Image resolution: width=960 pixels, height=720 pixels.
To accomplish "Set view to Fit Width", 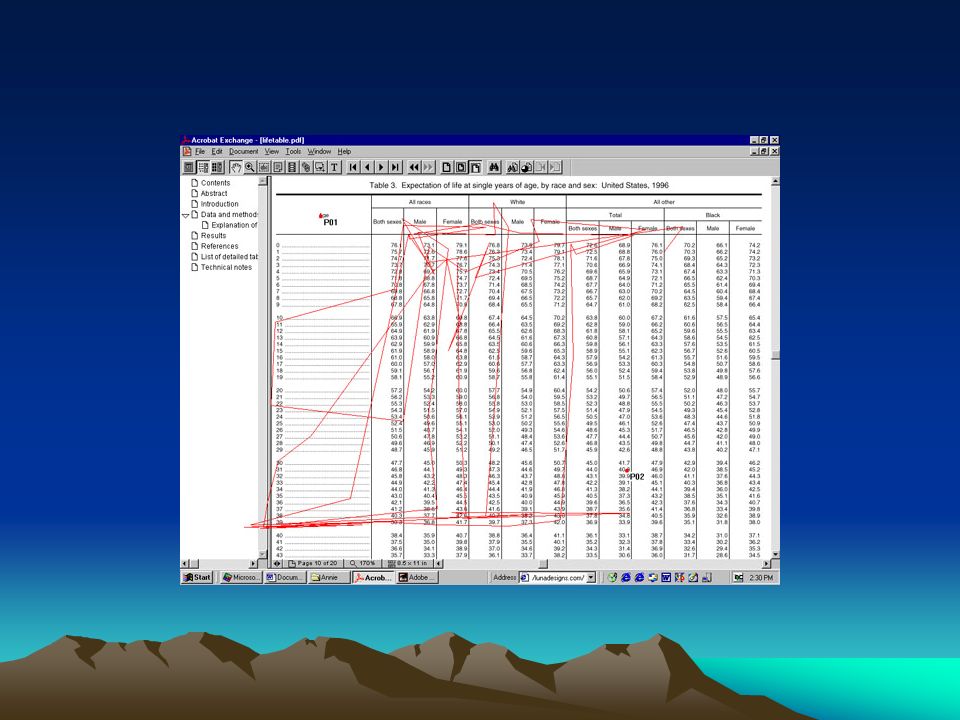I will click(x=475, y=167).
